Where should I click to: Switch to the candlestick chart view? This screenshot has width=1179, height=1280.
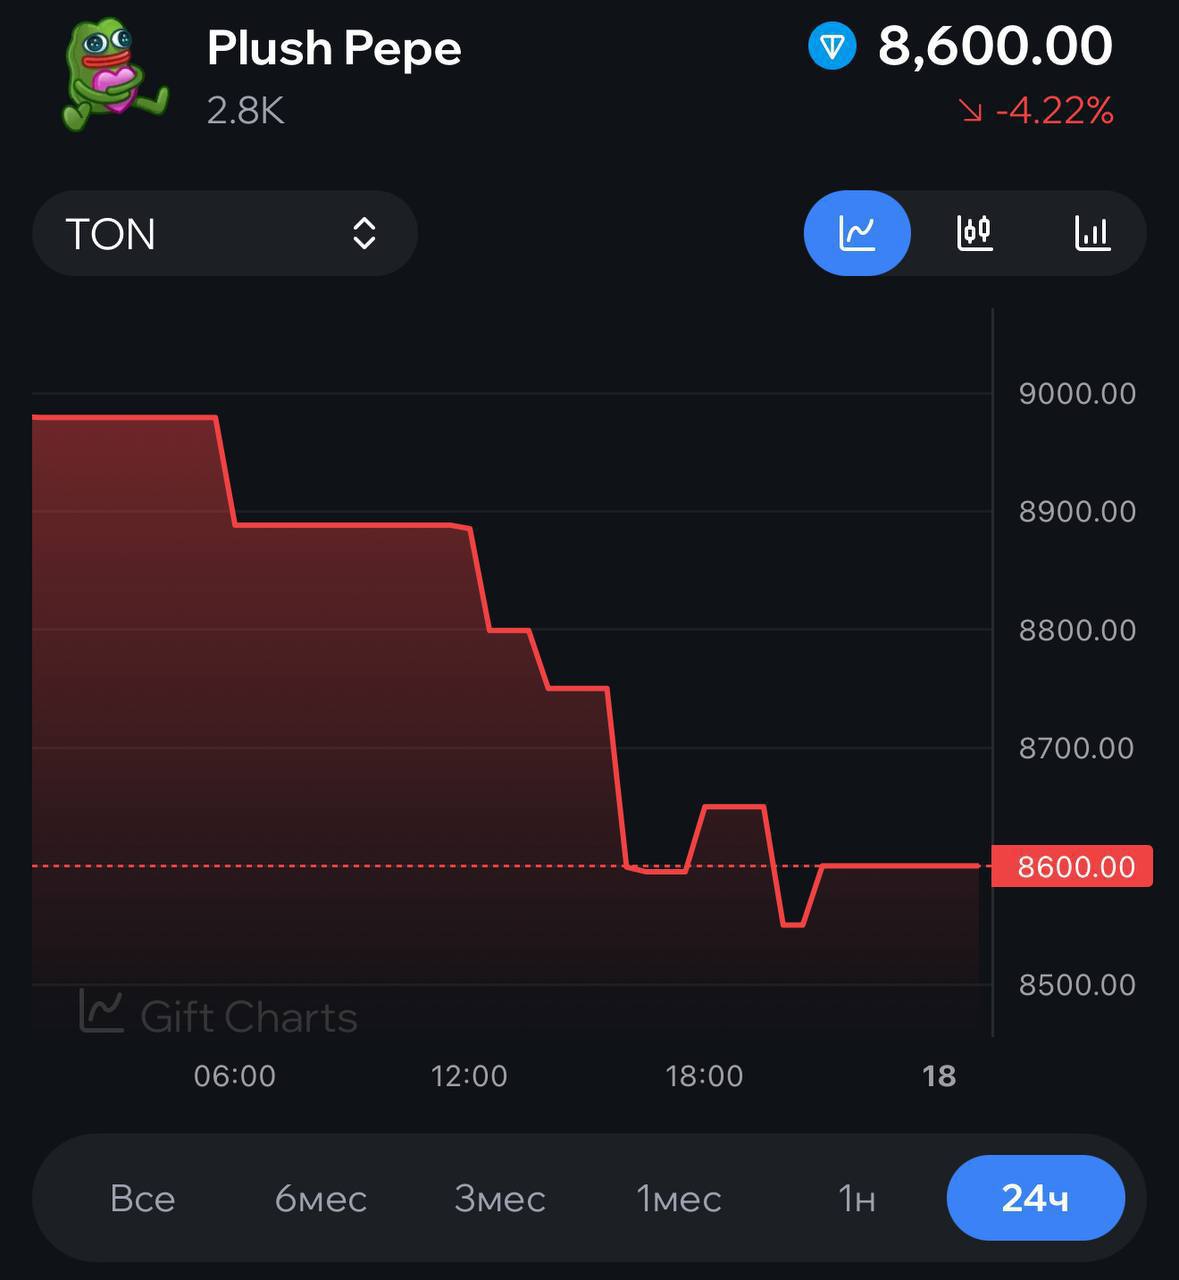975,233
